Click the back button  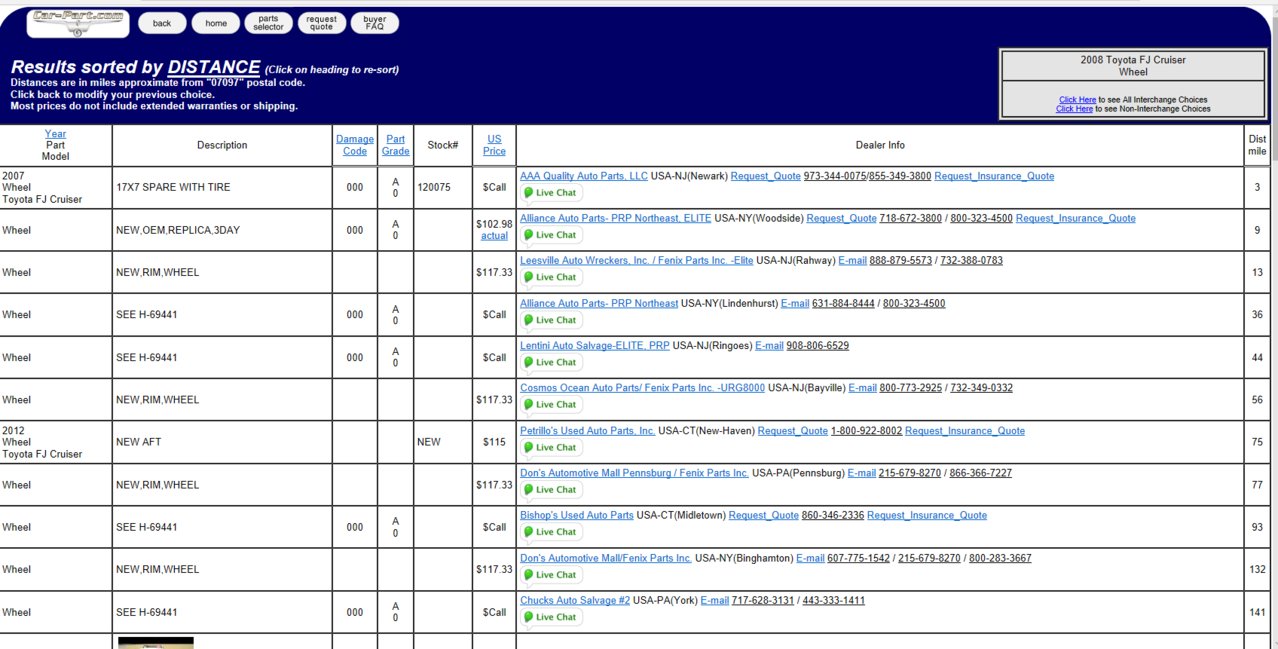(162, 23)
